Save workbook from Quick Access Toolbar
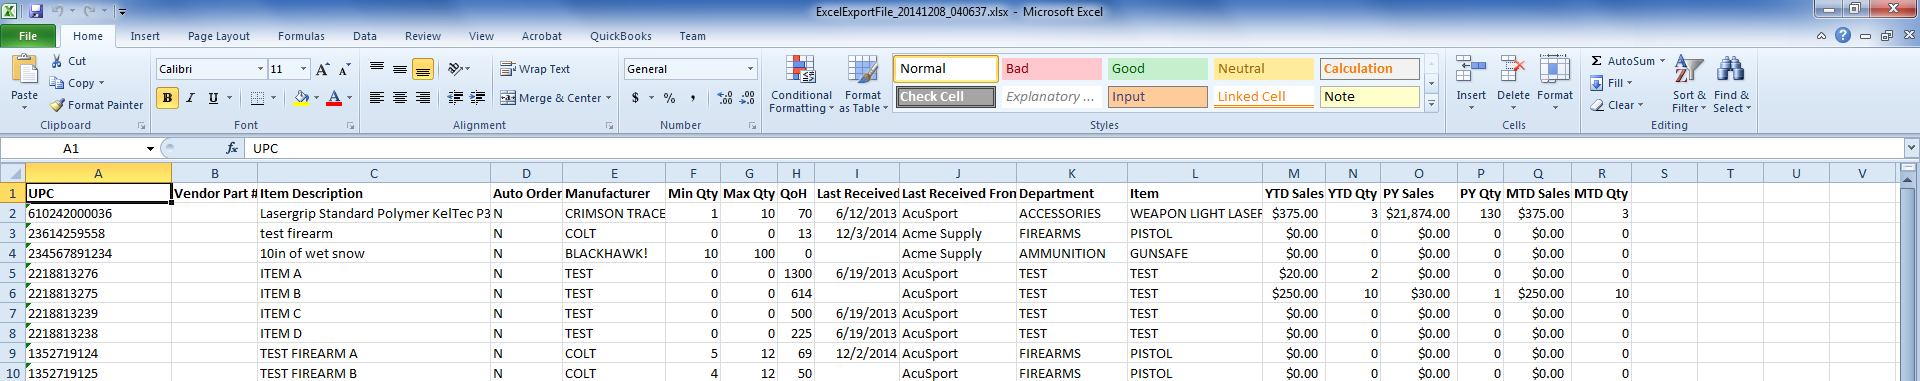 tap(36, 11)
